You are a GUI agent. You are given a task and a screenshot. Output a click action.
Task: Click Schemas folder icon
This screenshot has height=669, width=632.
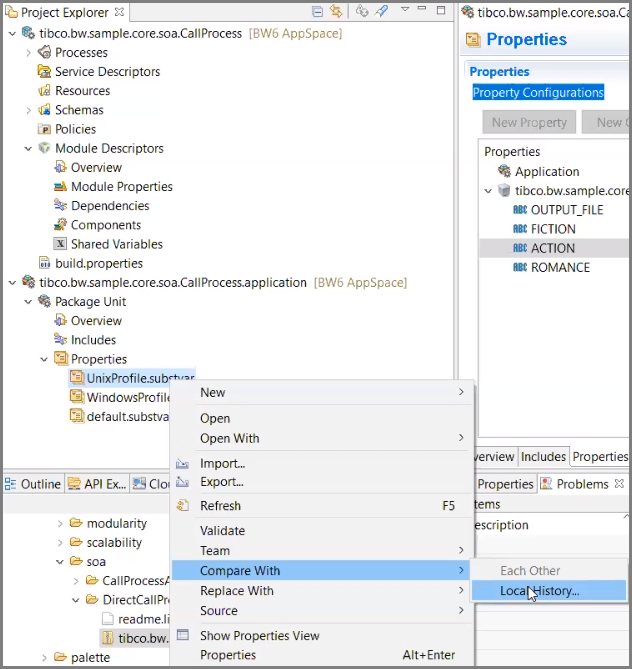click(x=44, y=110)
